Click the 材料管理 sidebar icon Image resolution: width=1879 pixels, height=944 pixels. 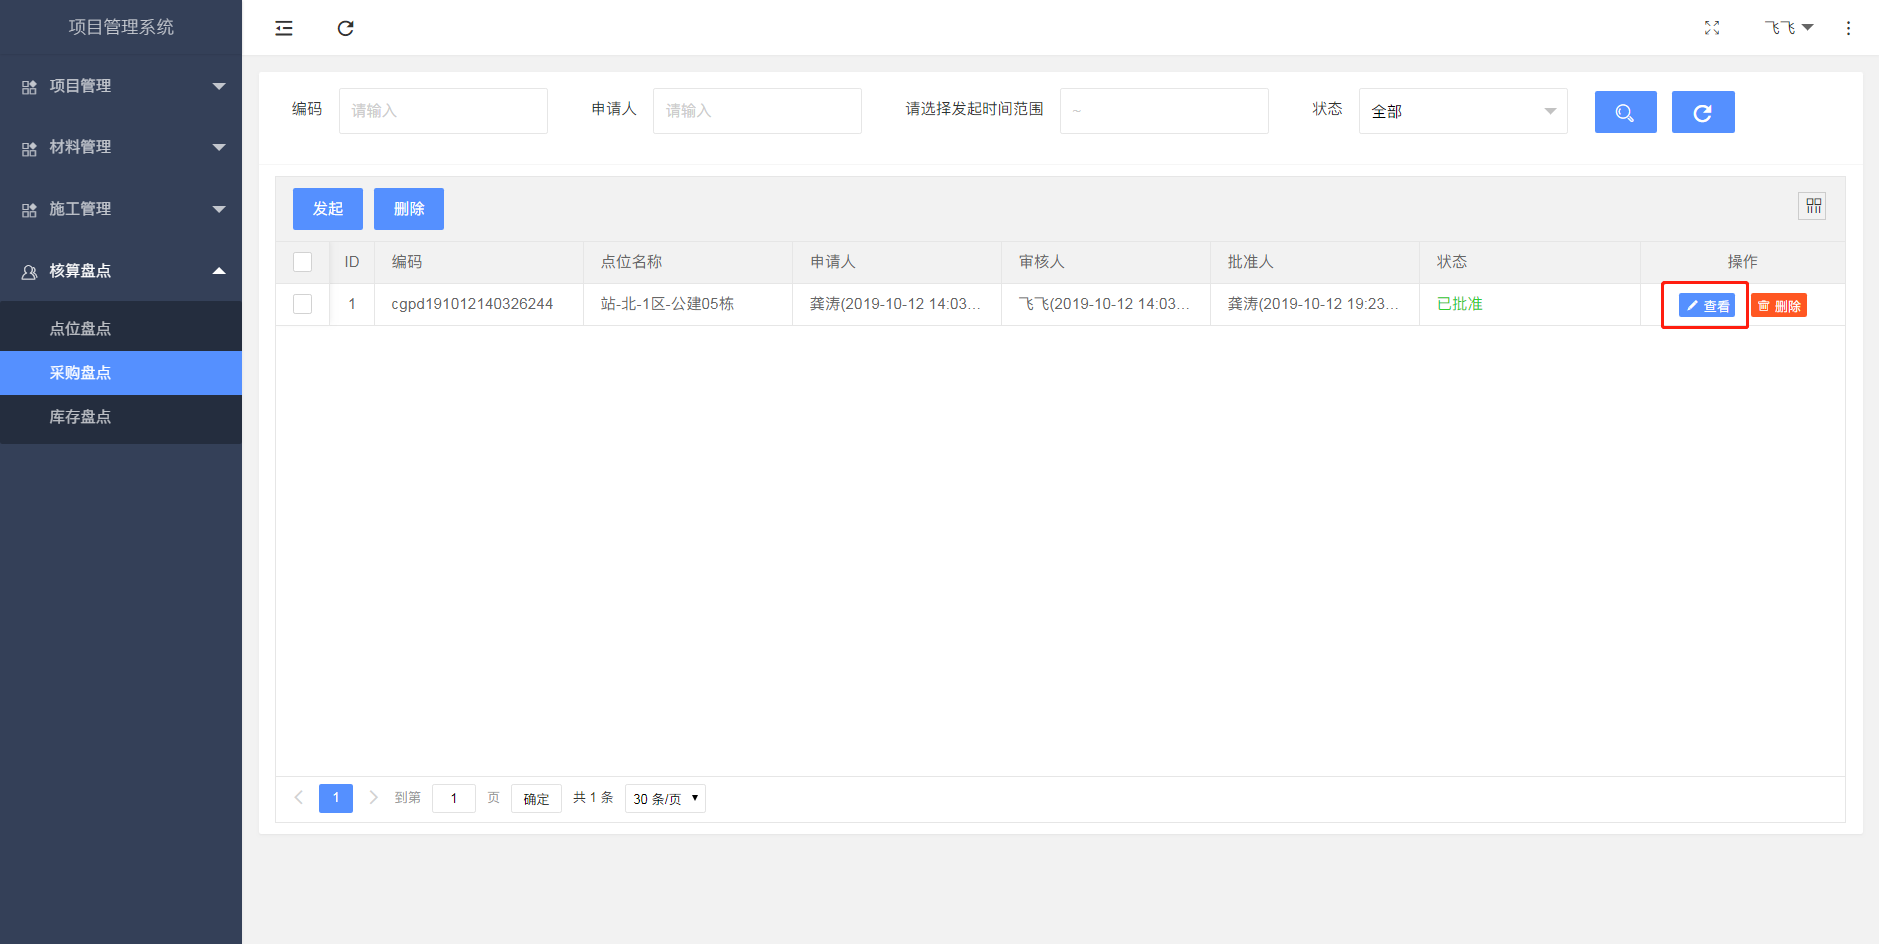pos(29,148)
